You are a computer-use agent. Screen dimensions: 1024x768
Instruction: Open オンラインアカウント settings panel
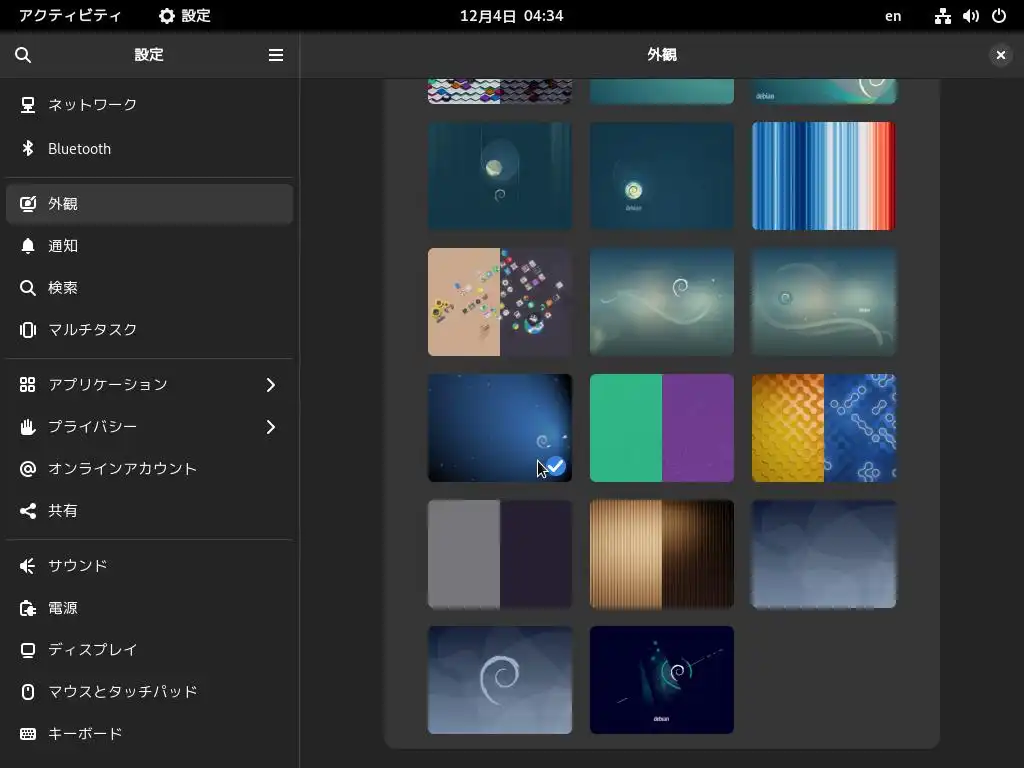[x=150, y=469]
